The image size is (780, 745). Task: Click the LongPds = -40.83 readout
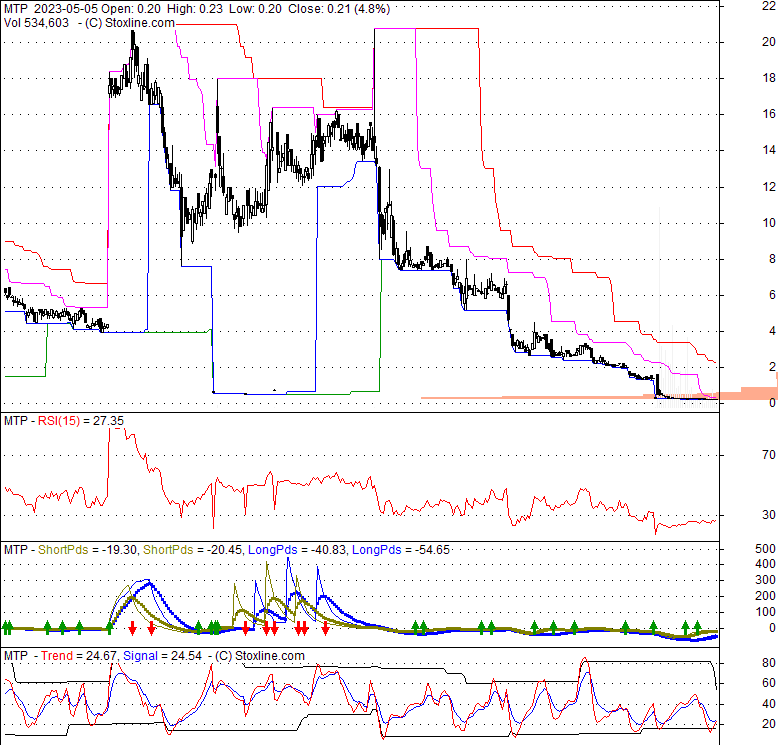pyautogui.click(x=296, y=550)
